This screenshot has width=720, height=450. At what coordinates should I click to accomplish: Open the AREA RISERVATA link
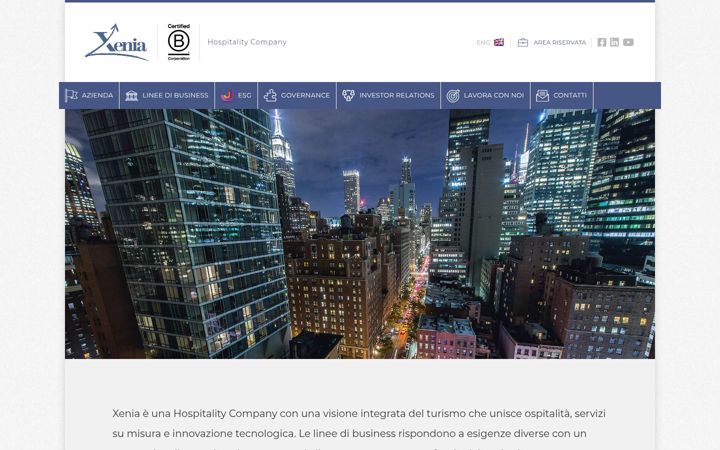click(559, 42)
